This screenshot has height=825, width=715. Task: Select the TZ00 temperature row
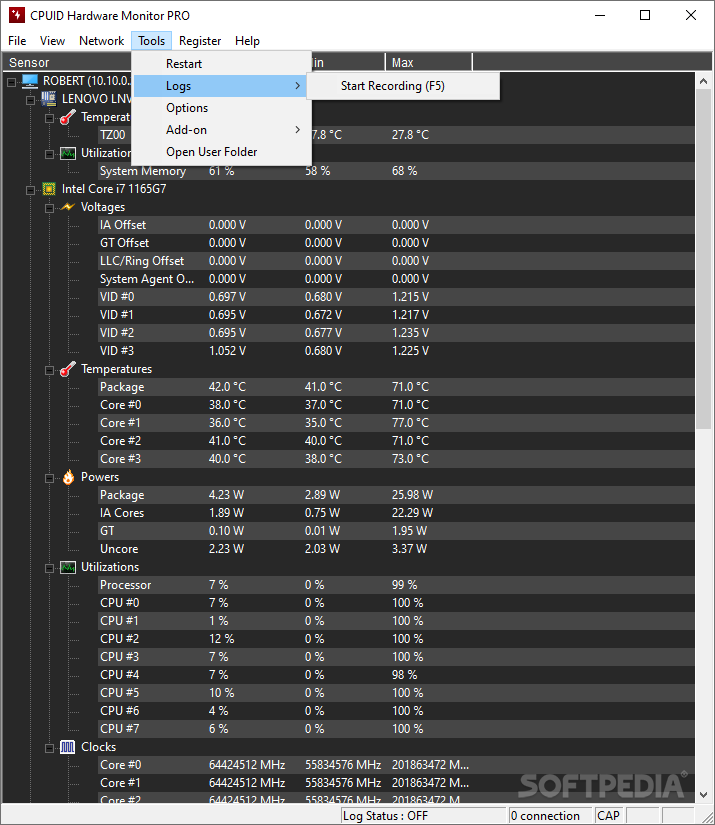click(x=396, y=135)
